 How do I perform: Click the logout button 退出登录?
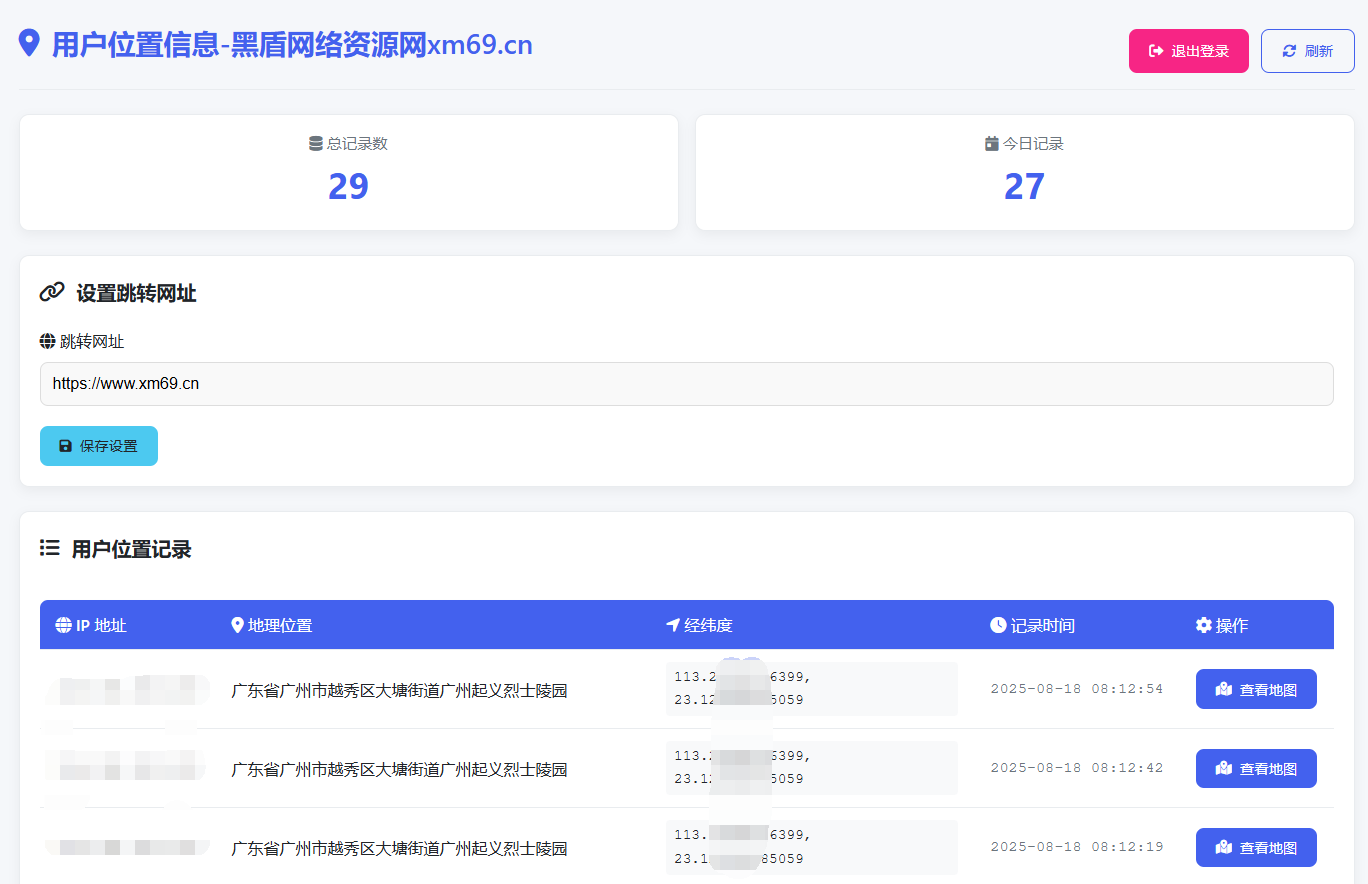(1189, 51)
